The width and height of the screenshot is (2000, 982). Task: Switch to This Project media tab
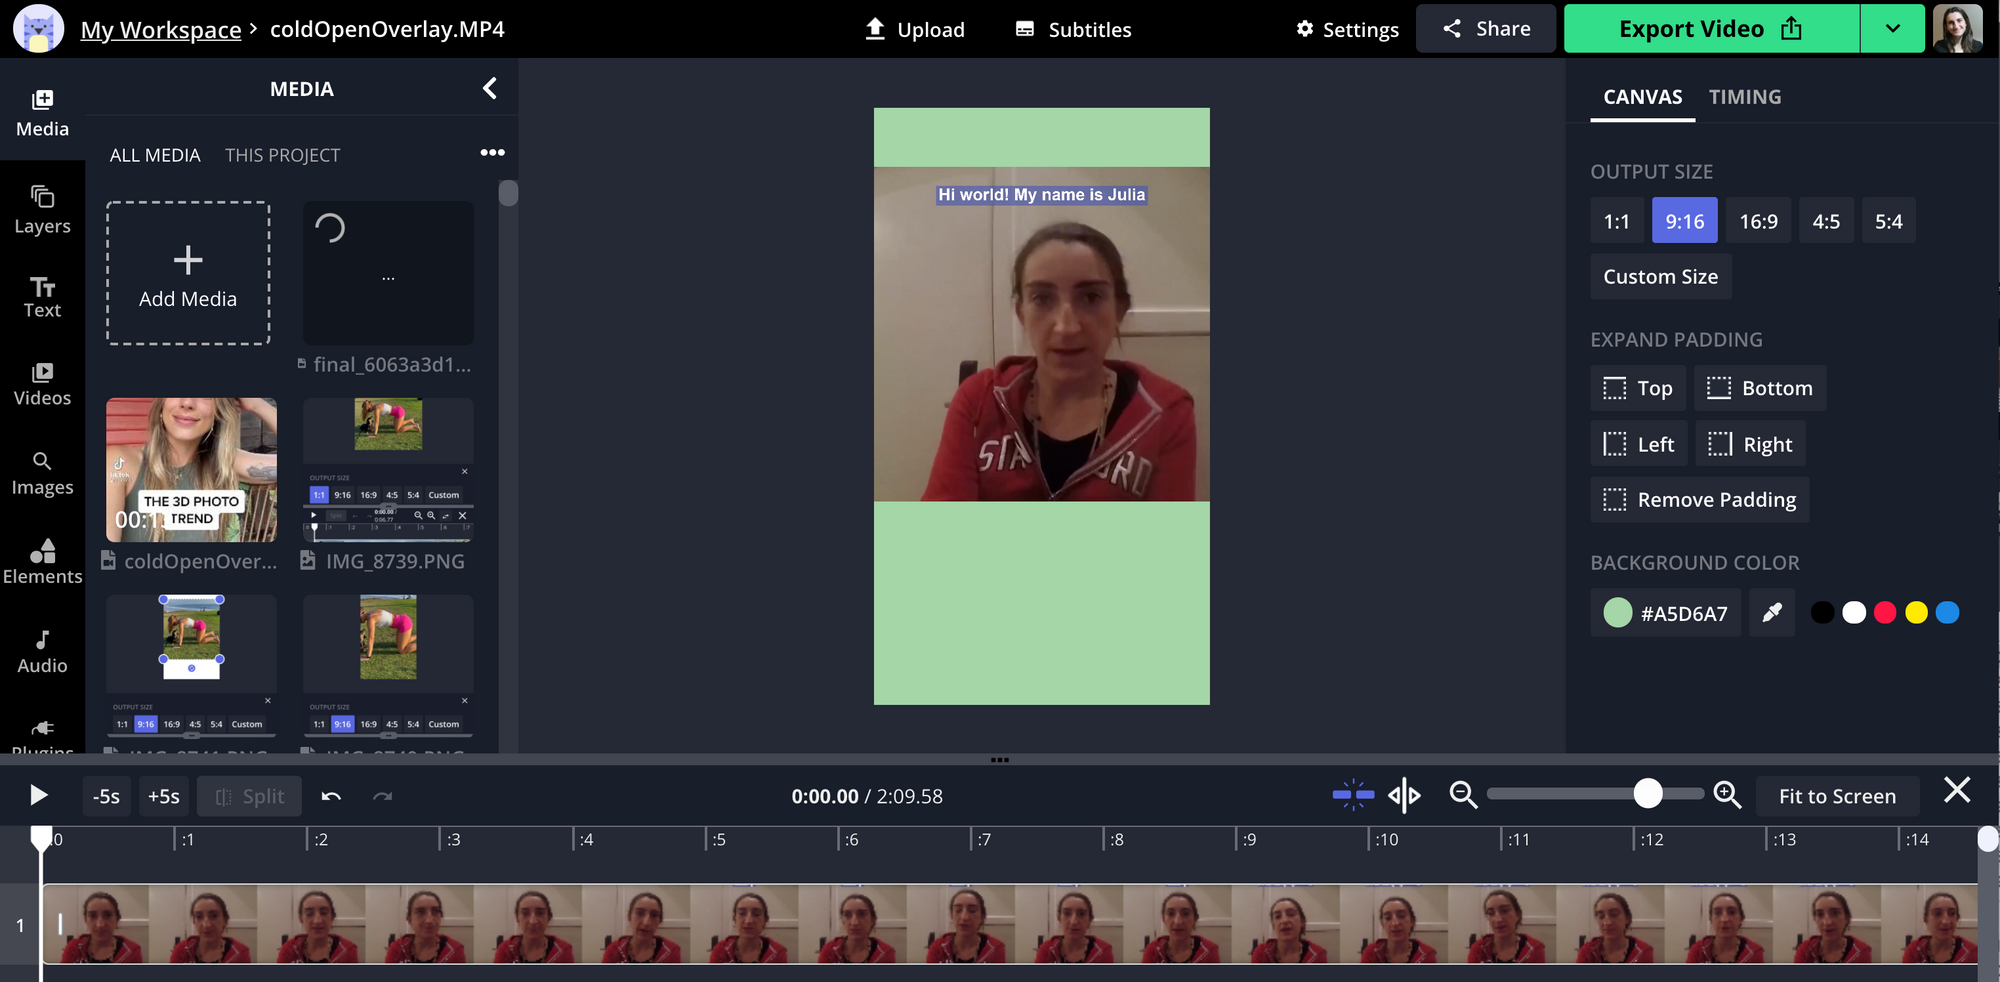[282, 155]
